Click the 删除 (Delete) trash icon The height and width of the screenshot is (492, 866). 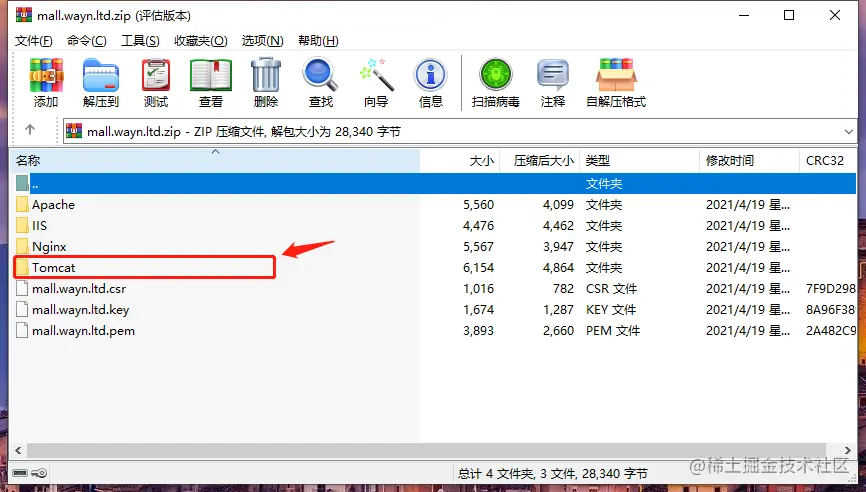[266, 75]
